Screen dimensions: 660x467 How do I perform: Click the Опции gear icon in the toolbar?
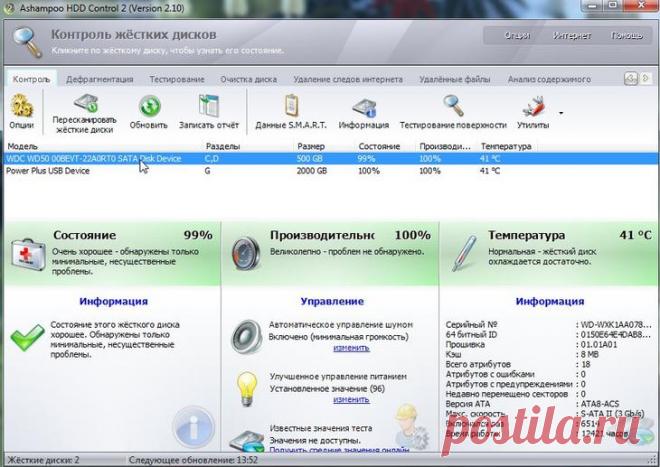tap(21, 105)
